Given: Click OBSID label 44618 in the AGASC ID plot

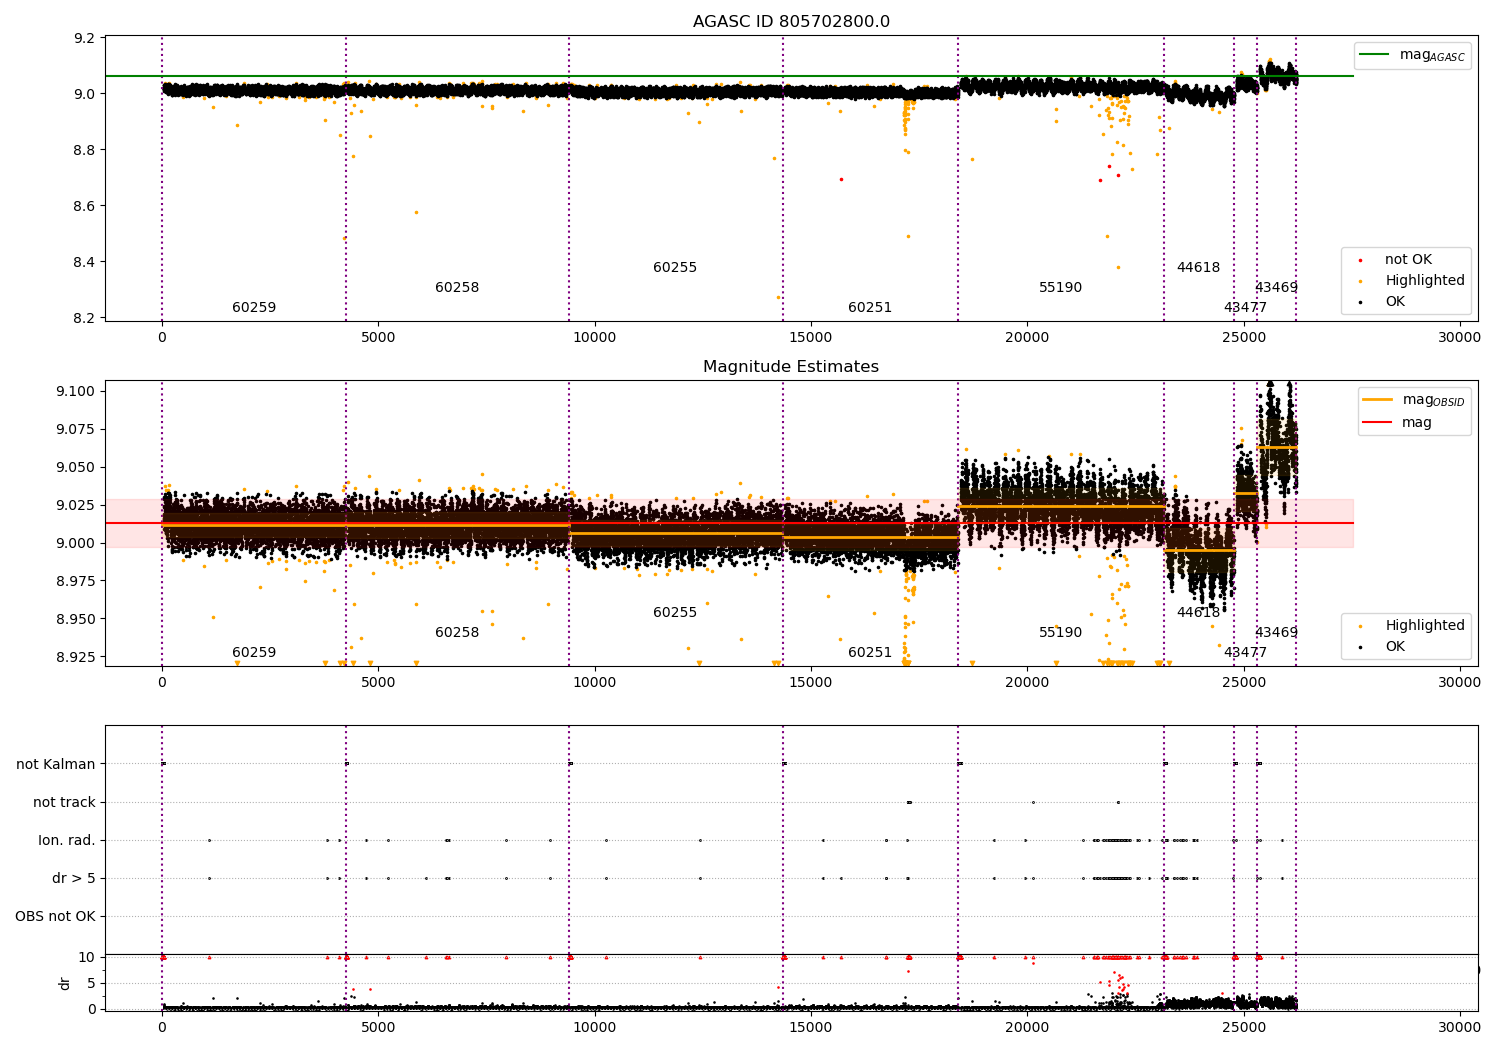Looking at the screenshot, I should [x=1198, y=268].
